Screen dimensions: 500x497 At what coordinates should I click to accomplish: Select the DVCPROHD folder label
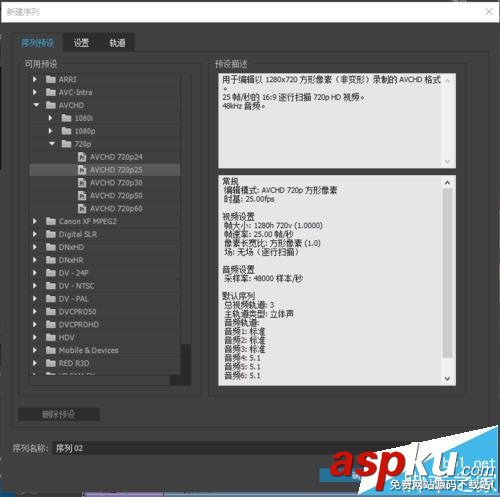[x=79, y=325]
